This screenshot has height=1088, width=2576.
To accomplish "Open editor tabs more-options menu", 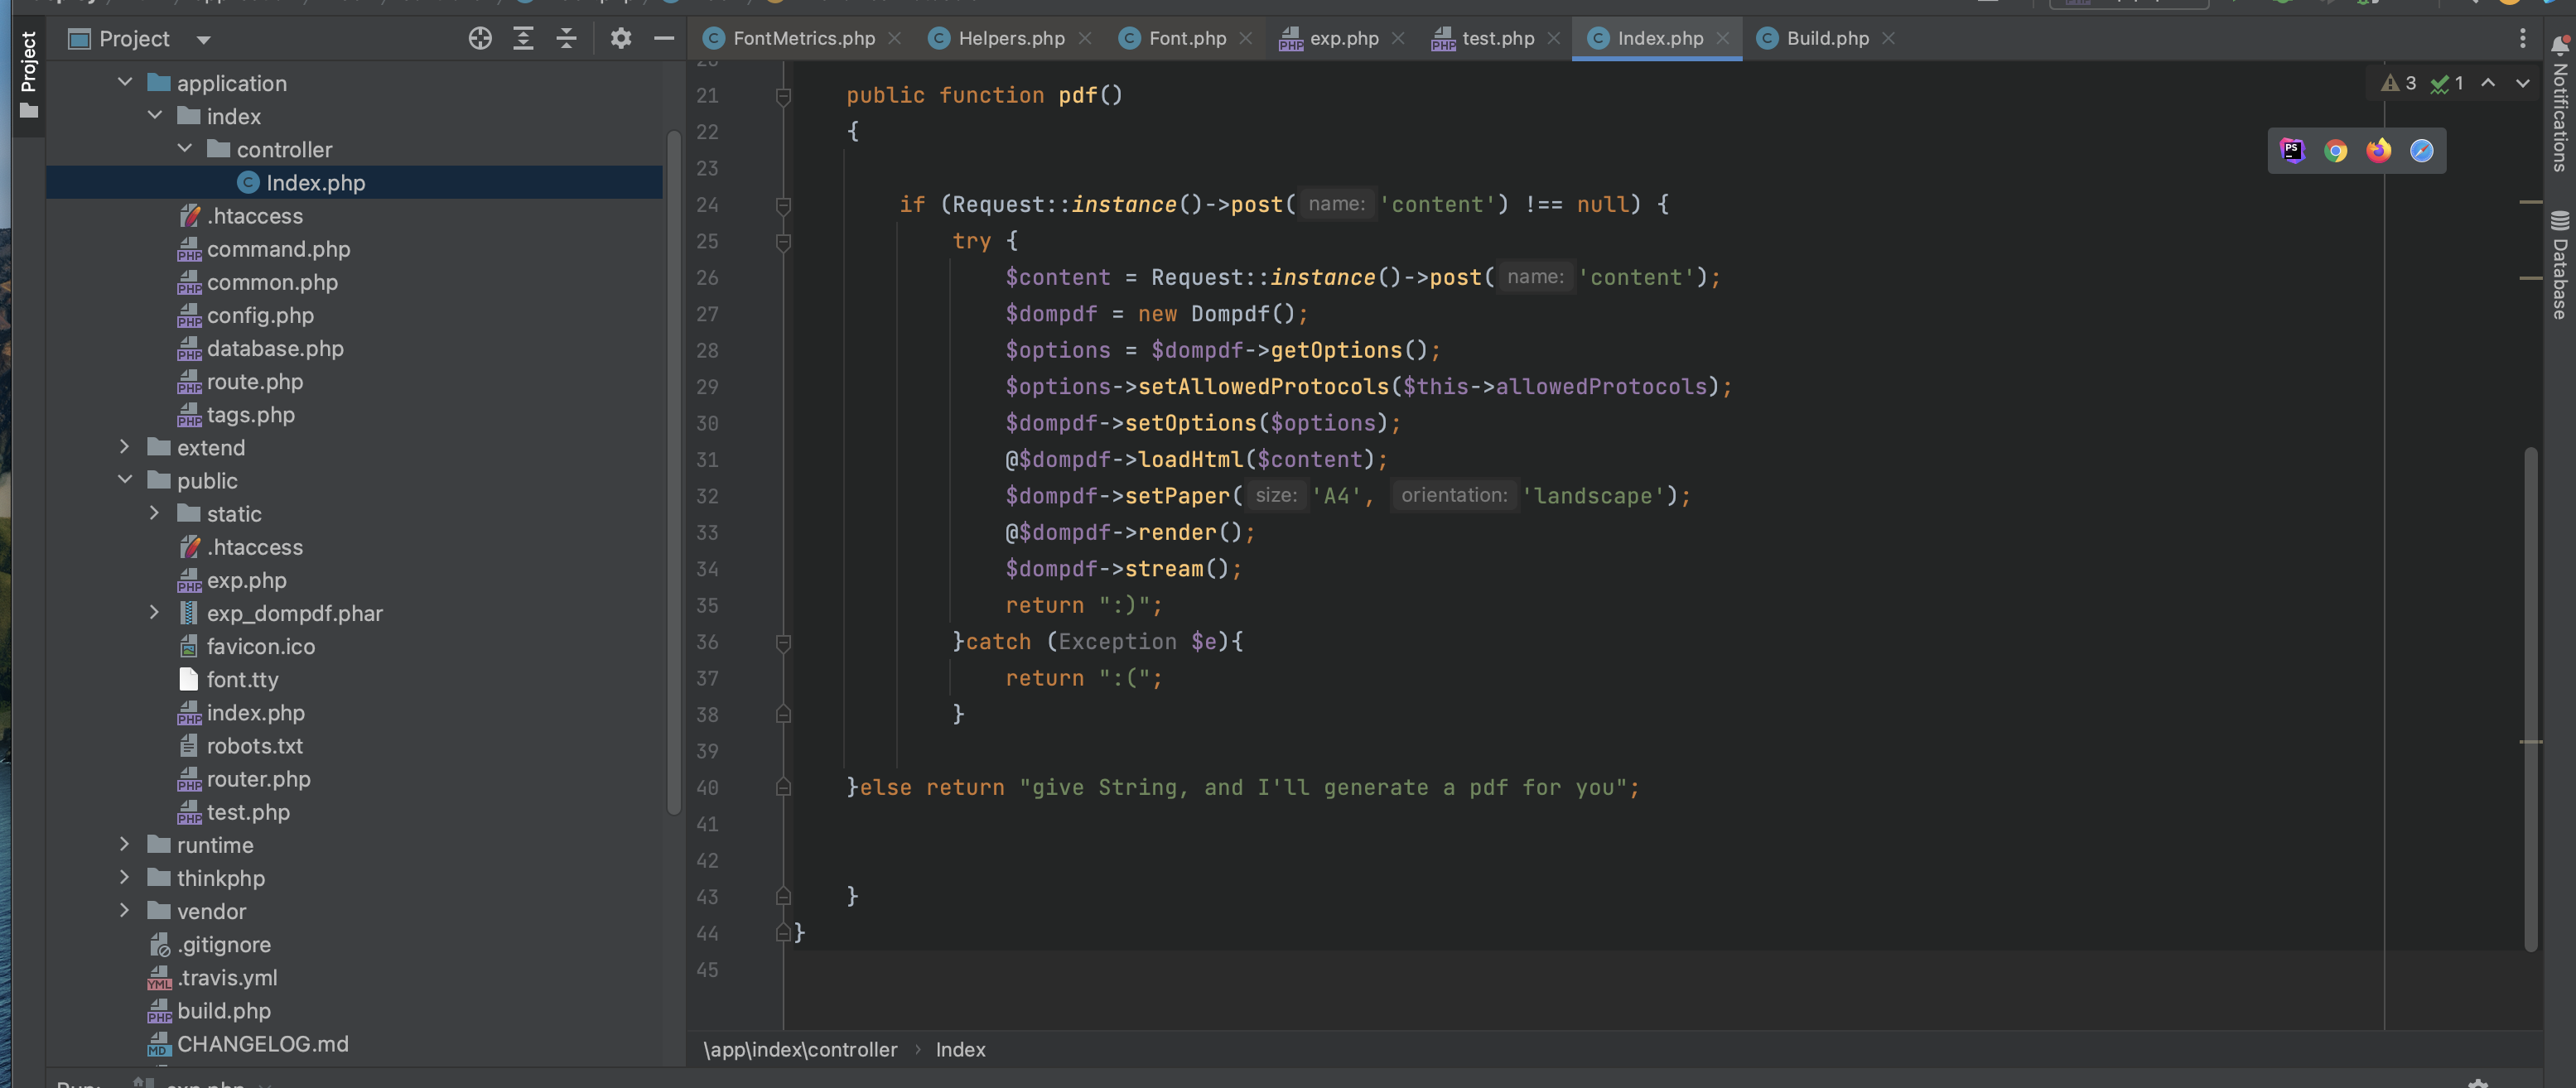I will point(2523,38).
